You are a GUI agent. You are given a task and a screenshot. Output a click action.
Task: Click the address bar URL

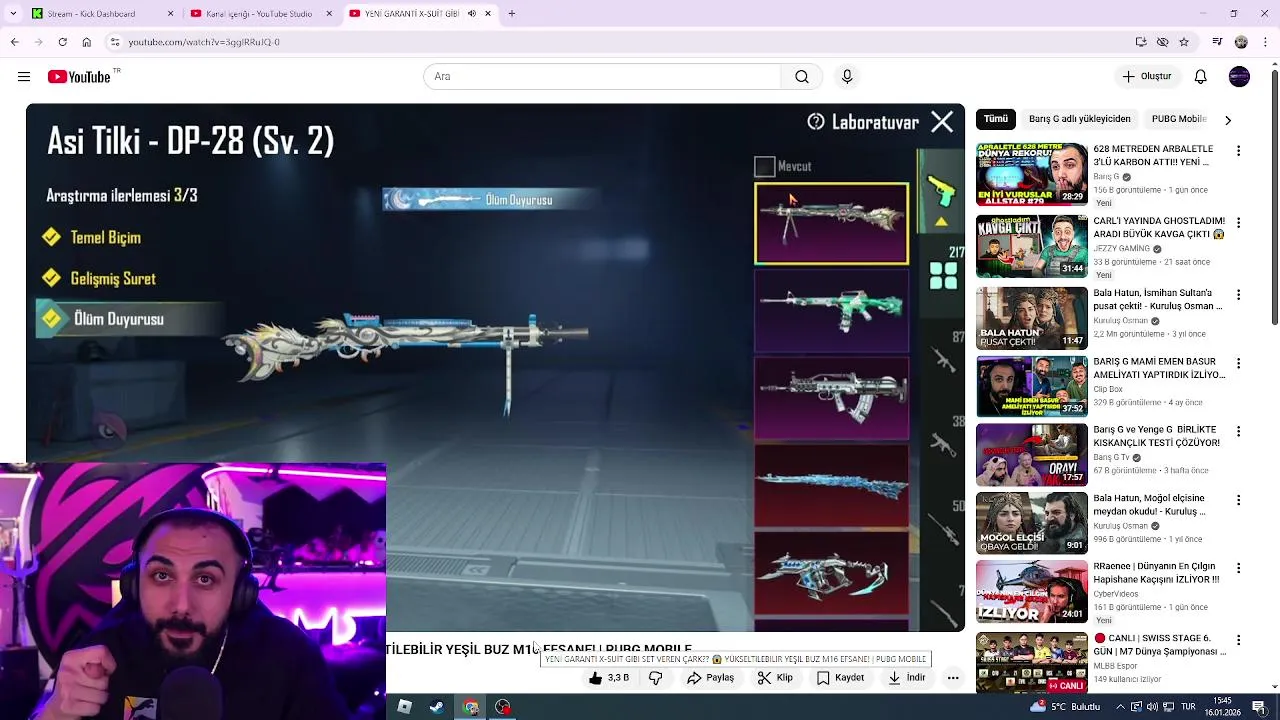204,42
